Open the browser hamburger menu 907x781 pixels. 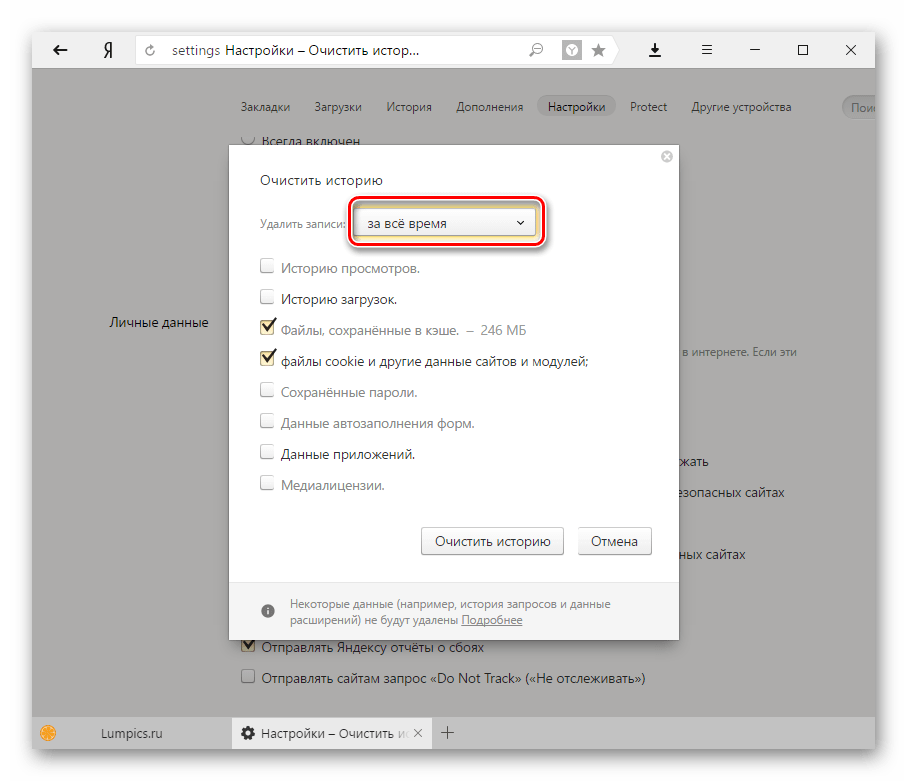(706, 50)
